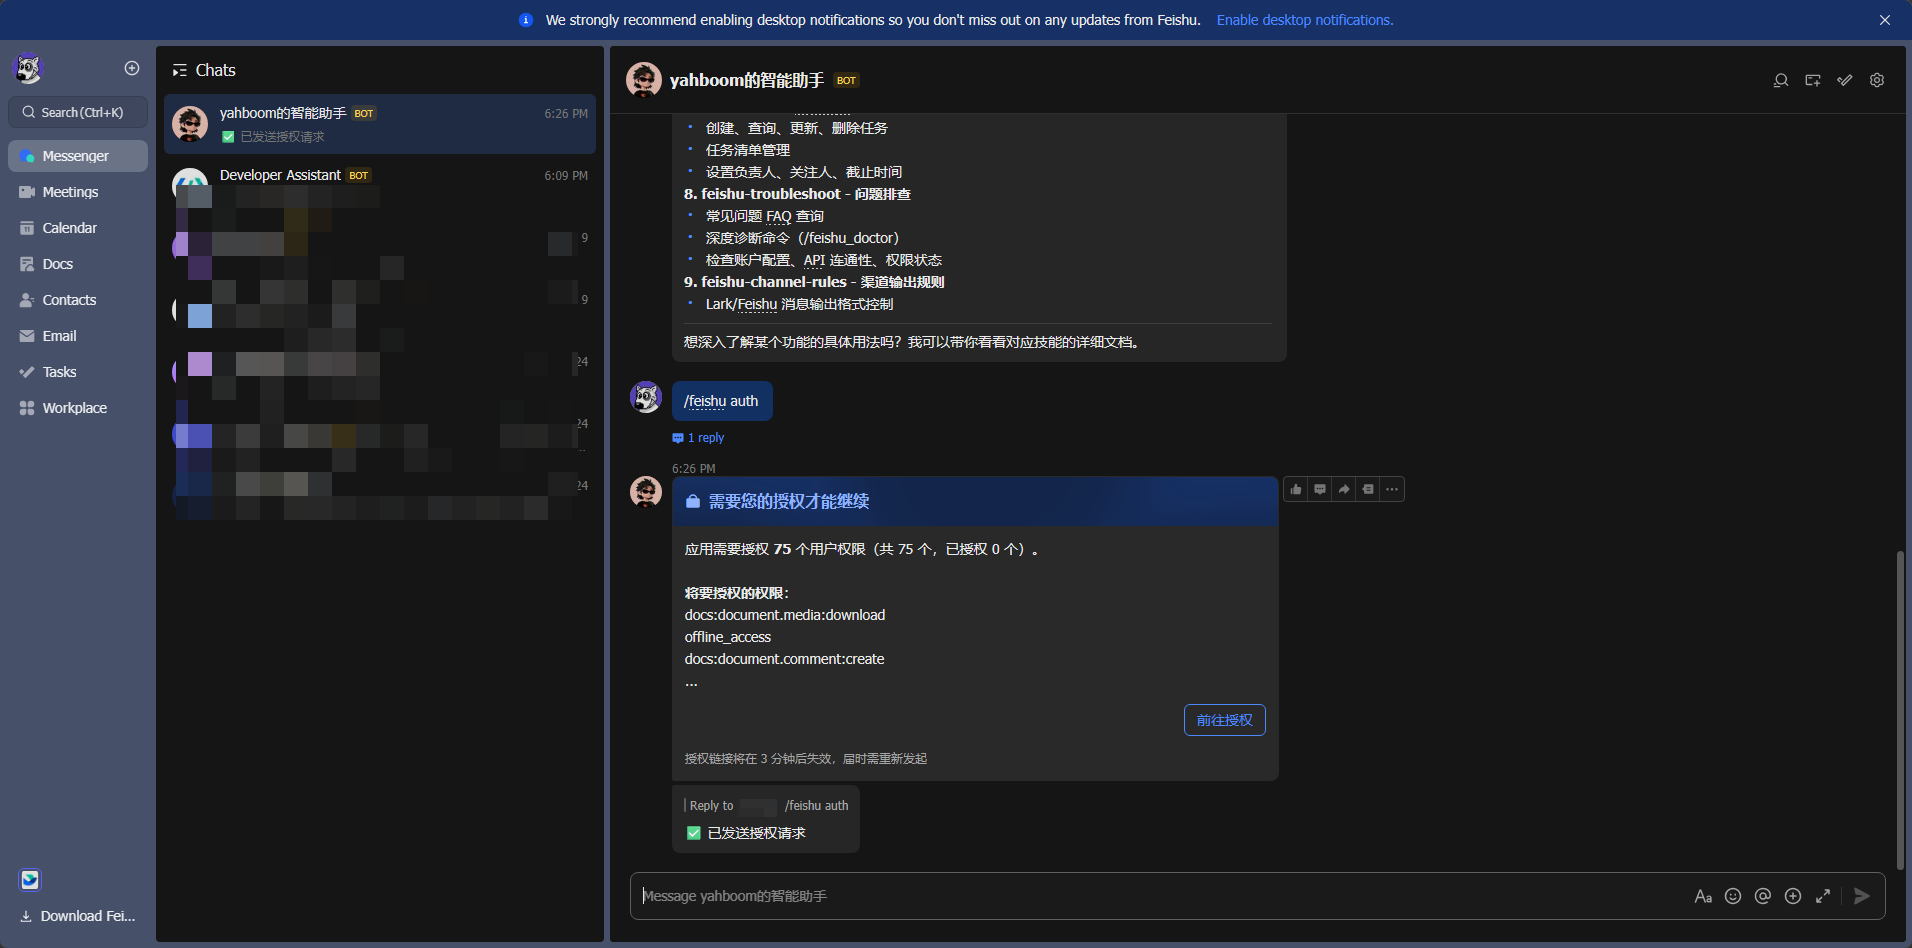This screenshot has height=948, width=1912.
Task: Open the Email section
Action: [78, 336]
